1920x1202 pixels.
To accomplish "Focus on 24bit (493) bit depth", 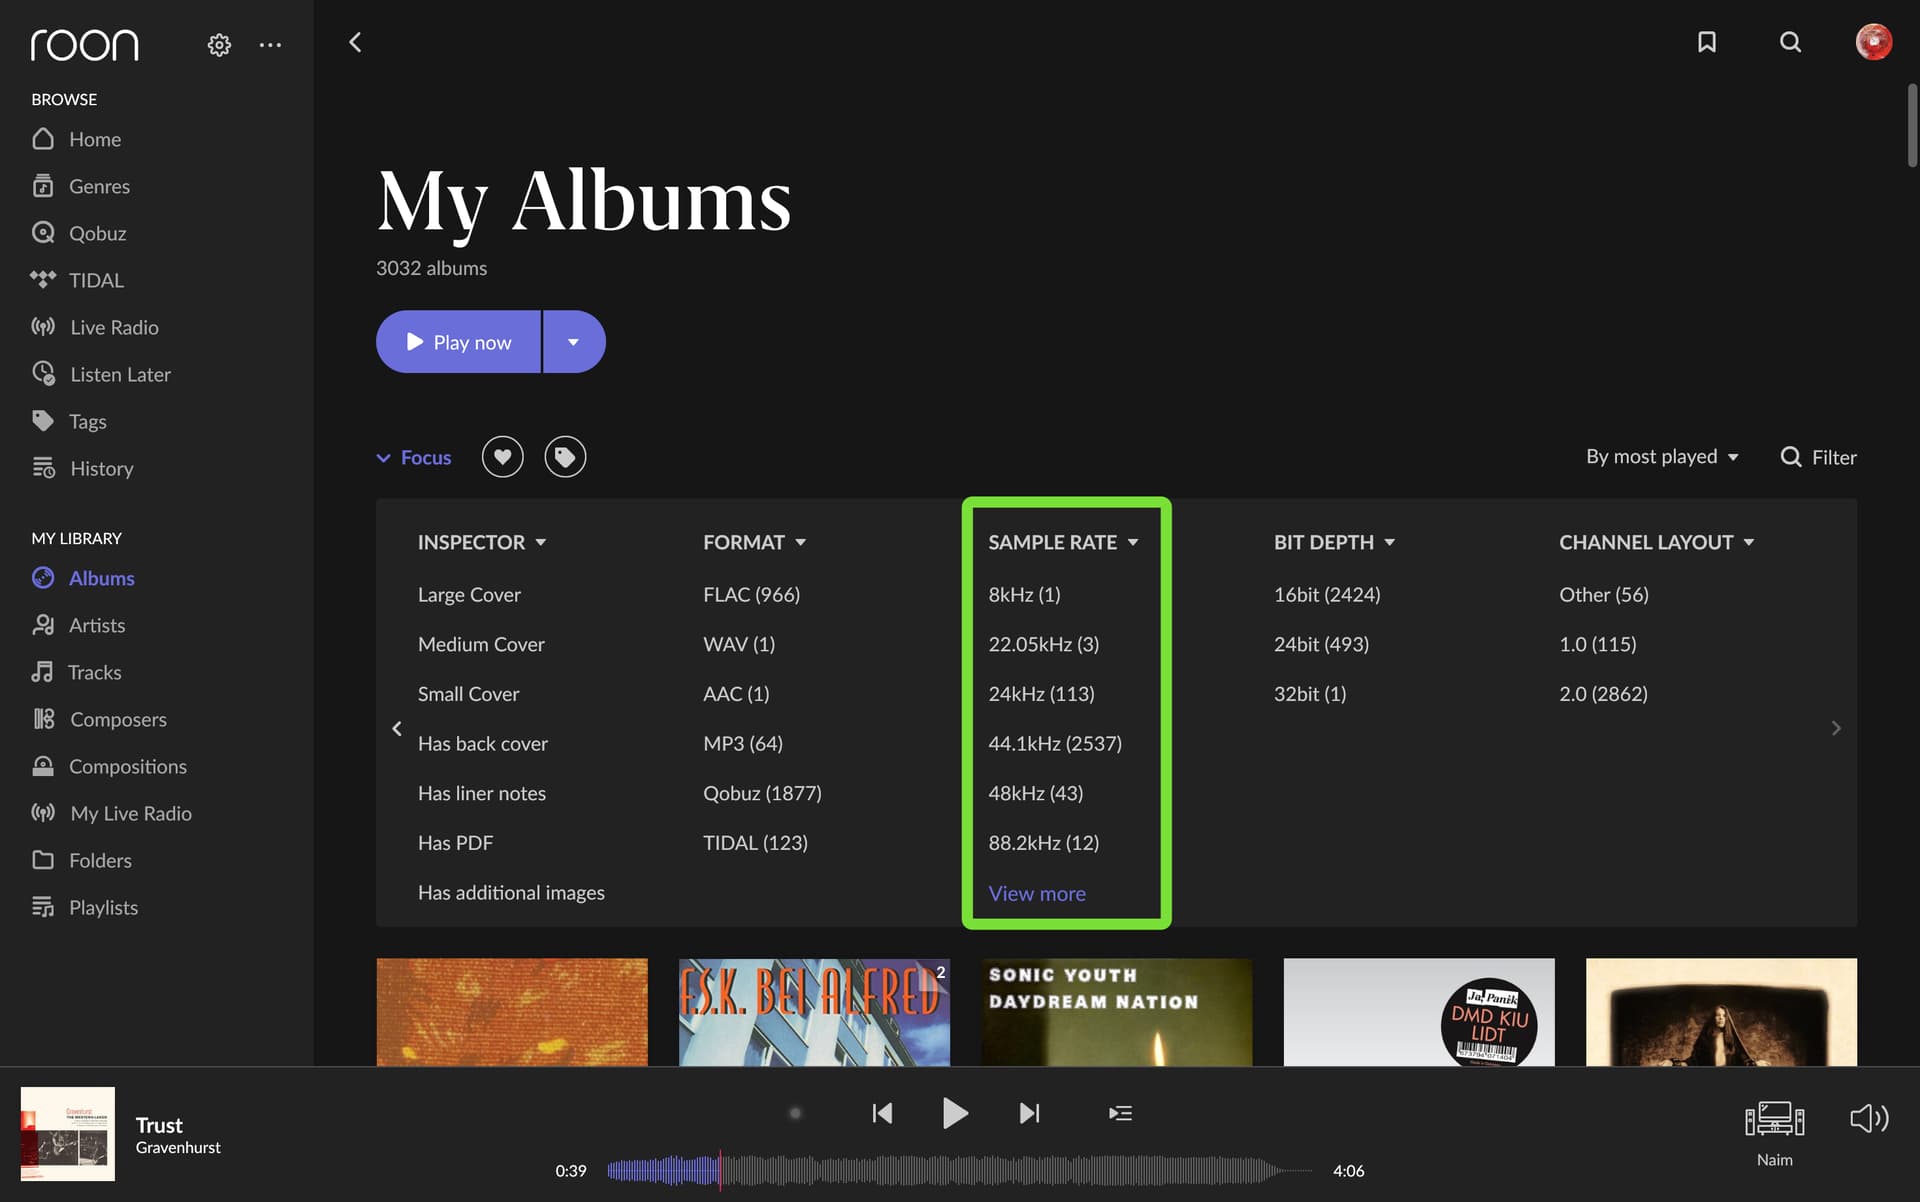I will click(x=1321, y=644).
